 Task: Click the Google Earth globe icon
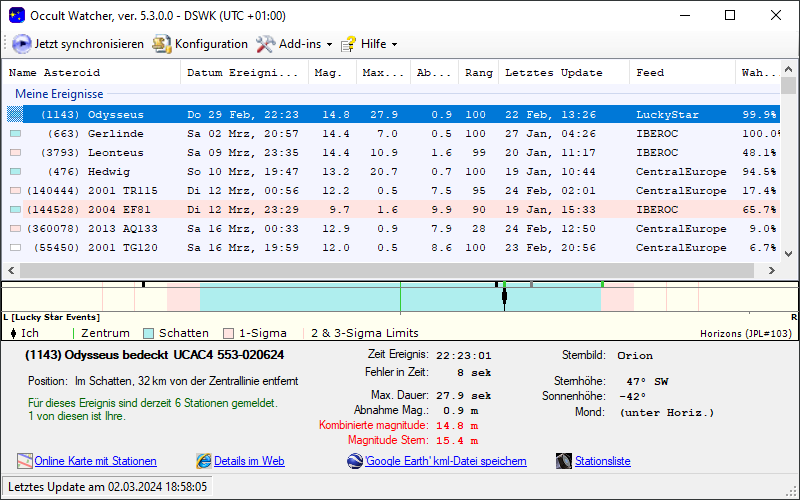click(x=355, y=461)
